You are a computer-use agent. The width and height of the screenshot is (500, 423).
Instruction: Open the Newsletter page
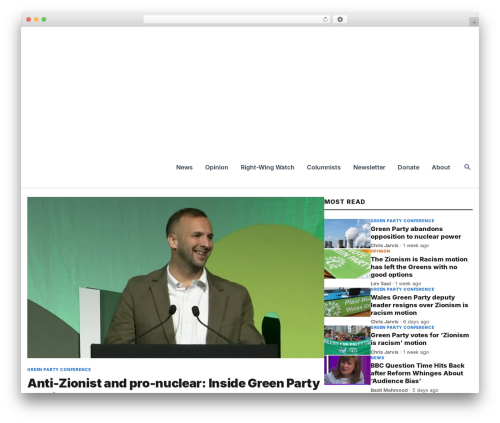click(x=369, y=167)
